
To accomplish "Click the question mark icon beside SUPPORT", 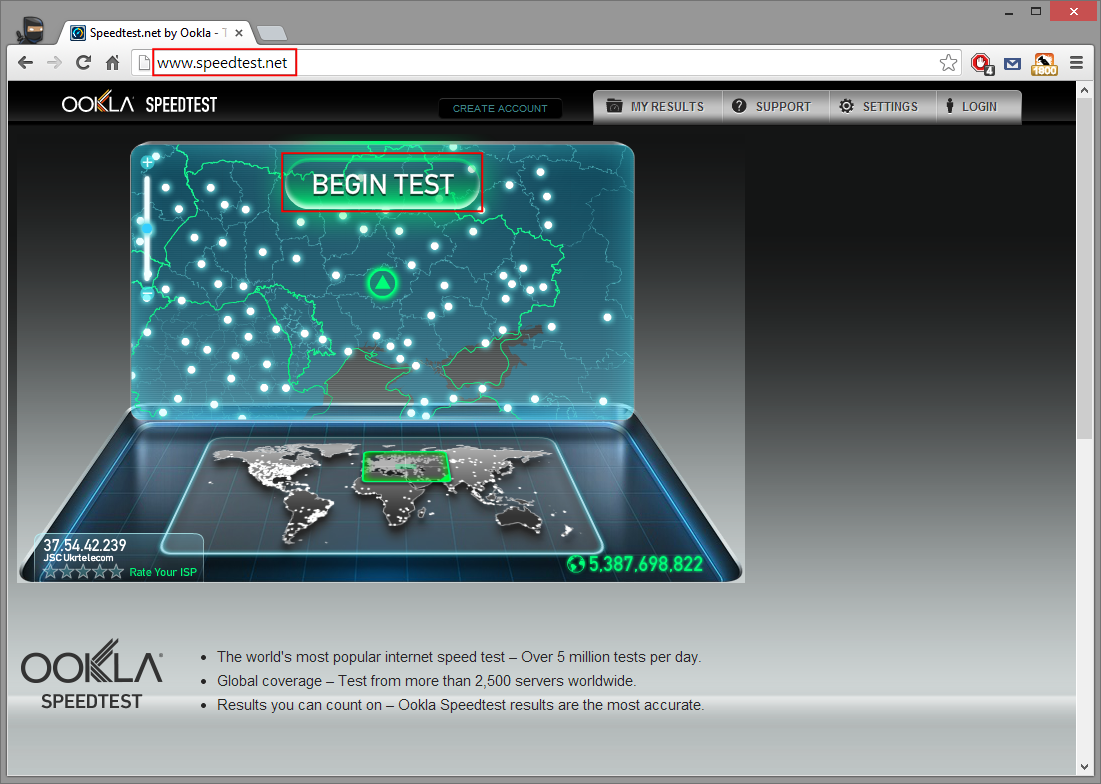I will (x=739, y=106).
